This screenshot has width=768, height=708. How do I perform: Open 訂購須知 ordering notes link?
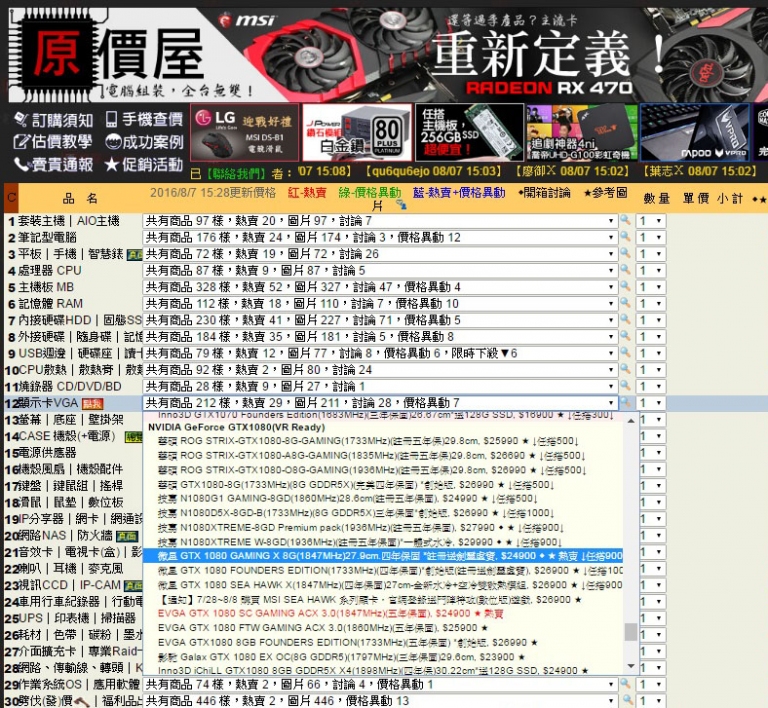[x=53, y=119]
